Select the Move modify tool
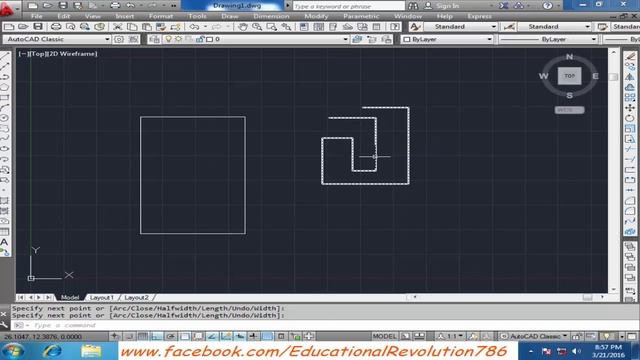 click(x=630, y=108)
